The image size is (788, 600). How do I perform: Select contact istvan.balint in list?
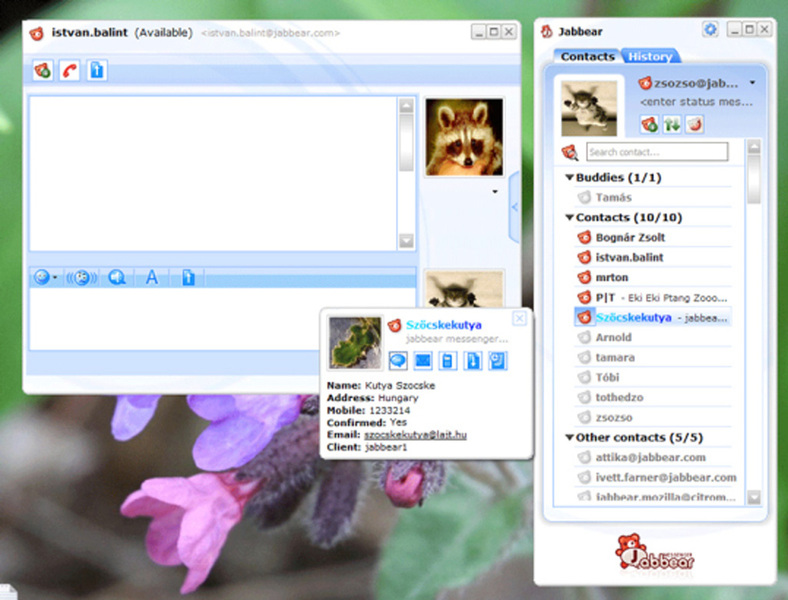[x=653, y=257]
